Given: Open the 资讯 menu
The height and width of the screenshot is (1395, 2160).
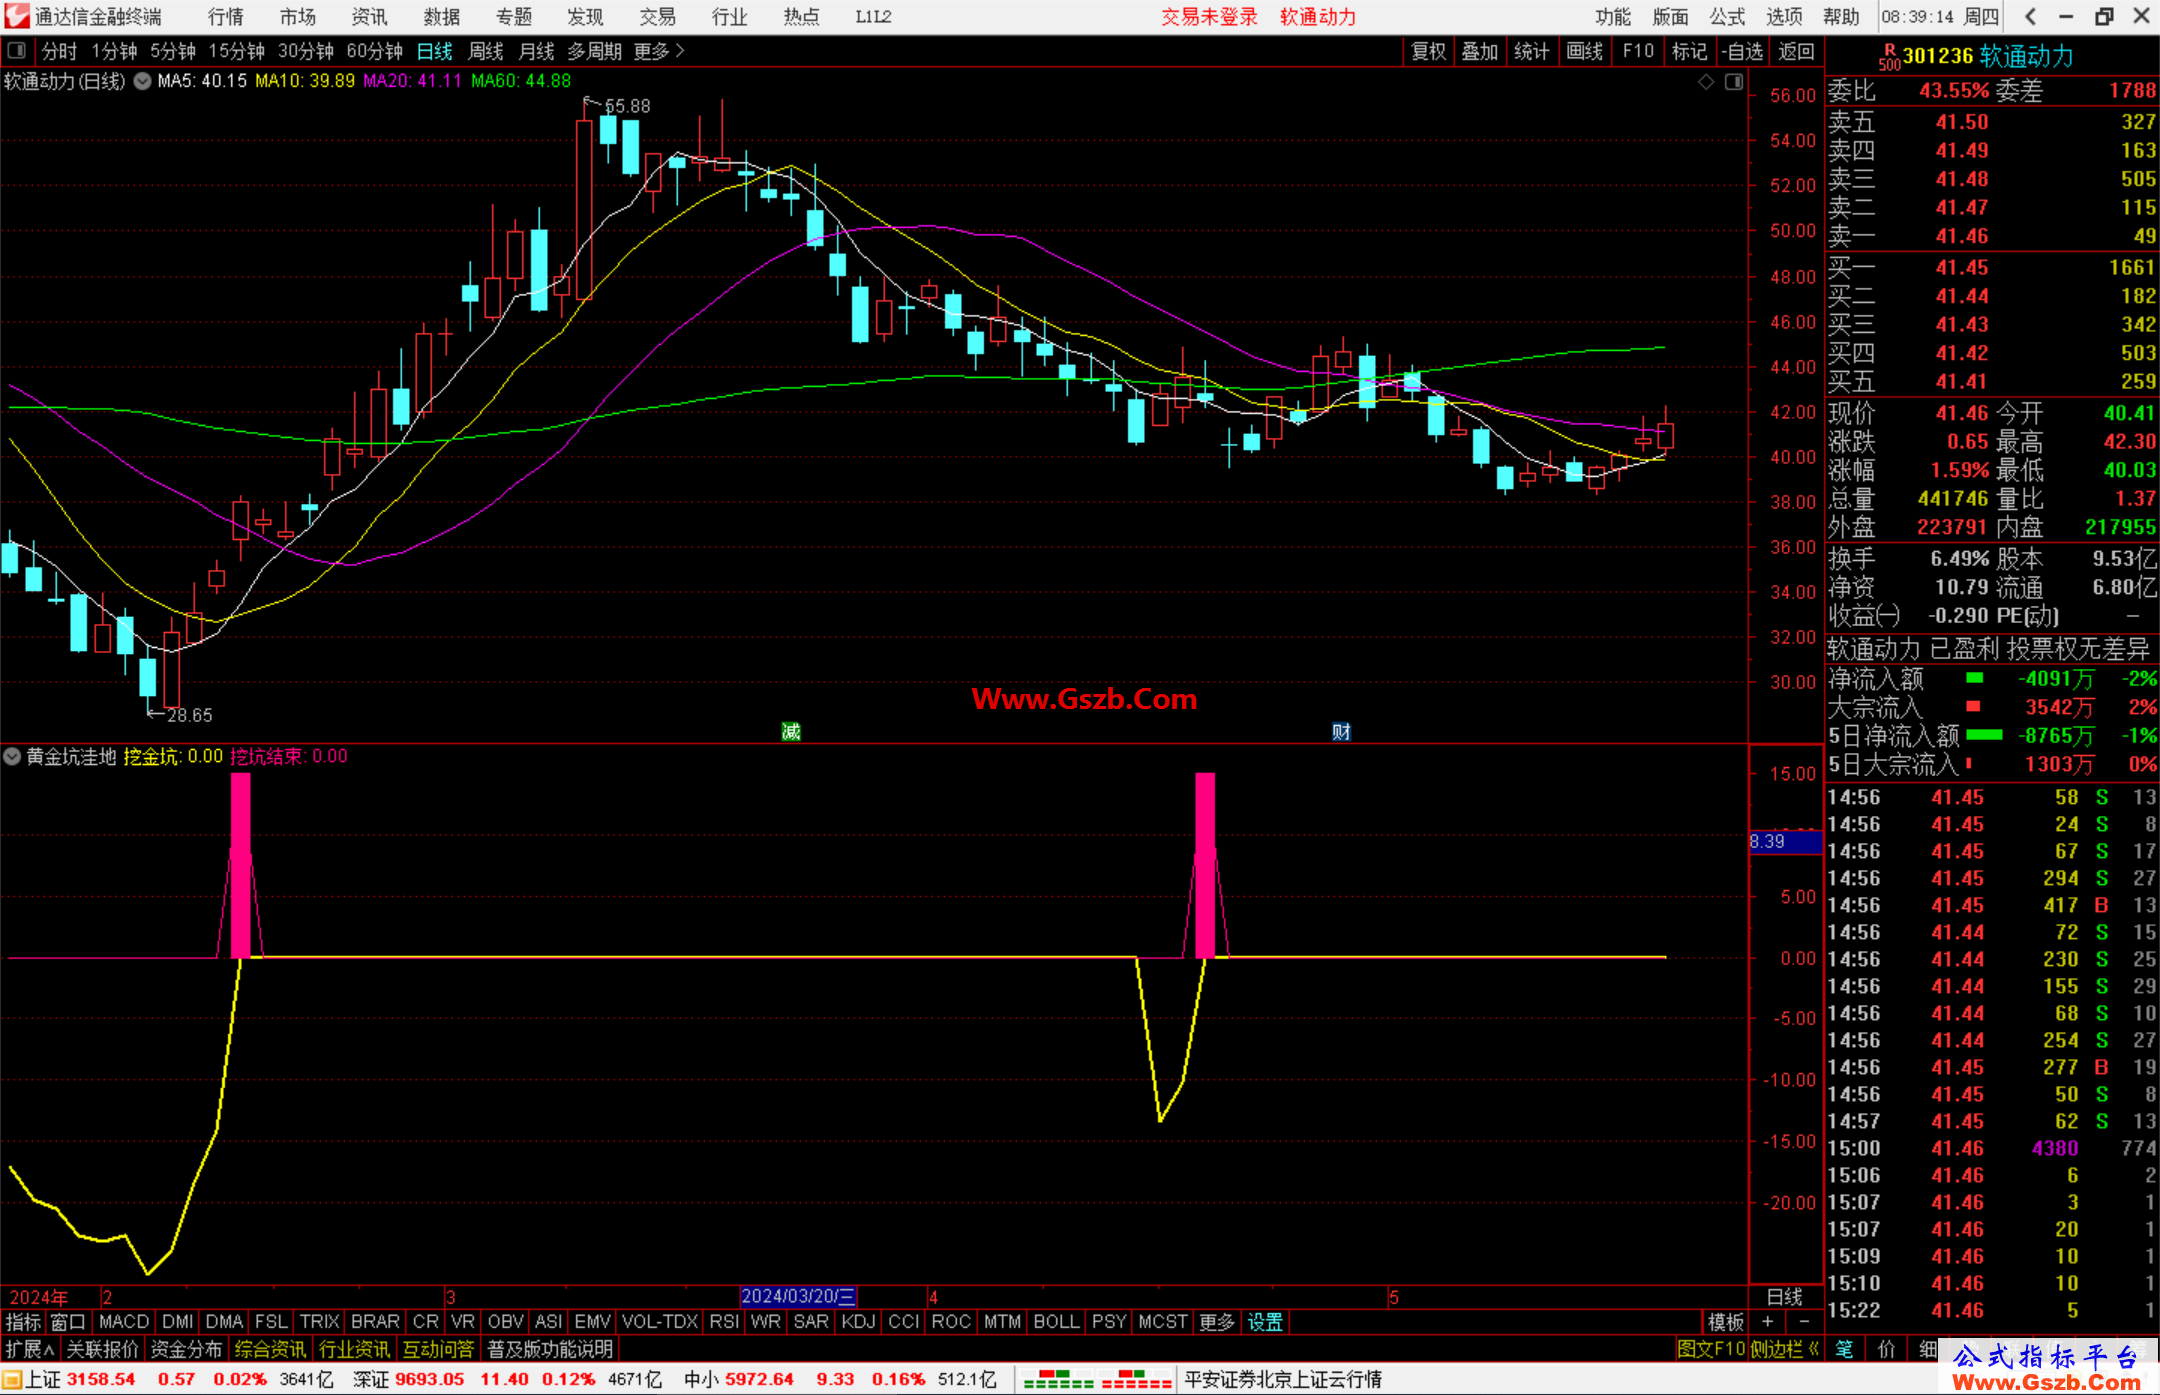Looking at the screenshot, I should 370,17.
